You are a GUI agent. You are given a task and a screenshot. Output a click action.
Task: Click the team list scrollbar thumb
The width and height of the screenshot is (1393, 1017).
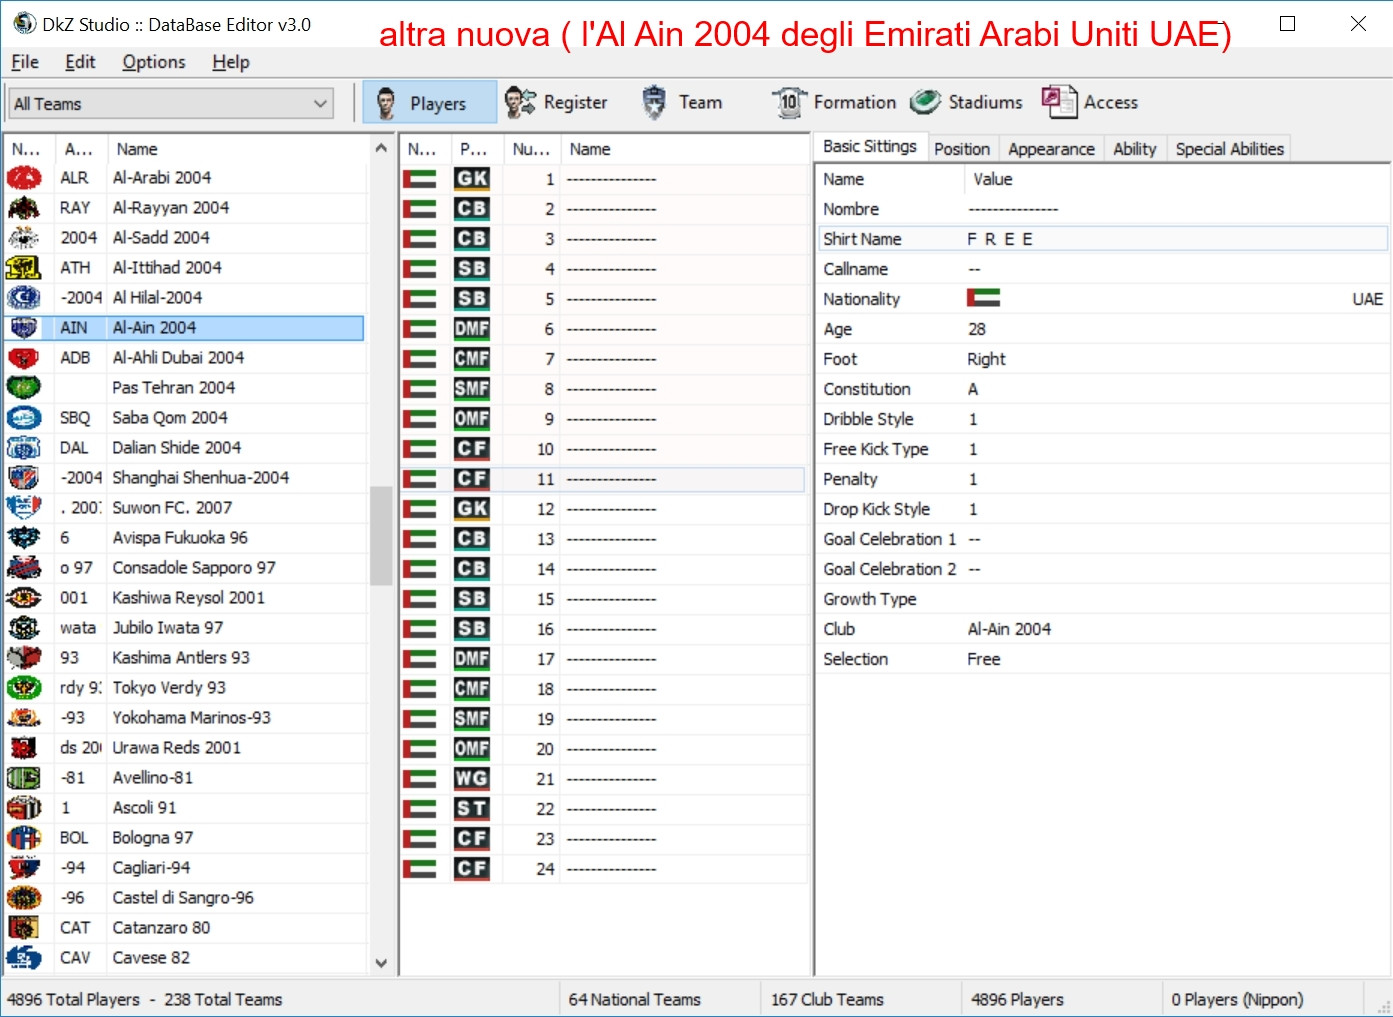(381, 535)
